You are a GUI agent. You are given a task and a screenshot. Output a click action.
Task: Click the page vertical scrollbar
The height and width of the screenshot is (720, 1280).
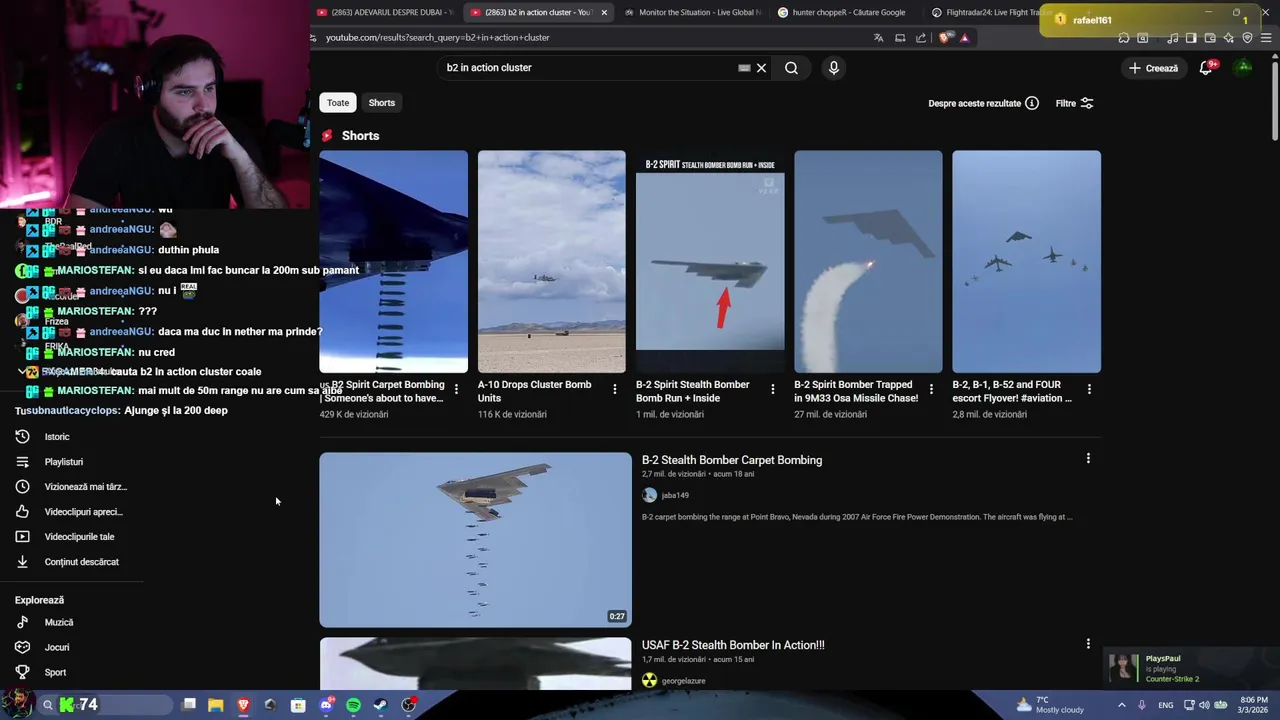1274,100
